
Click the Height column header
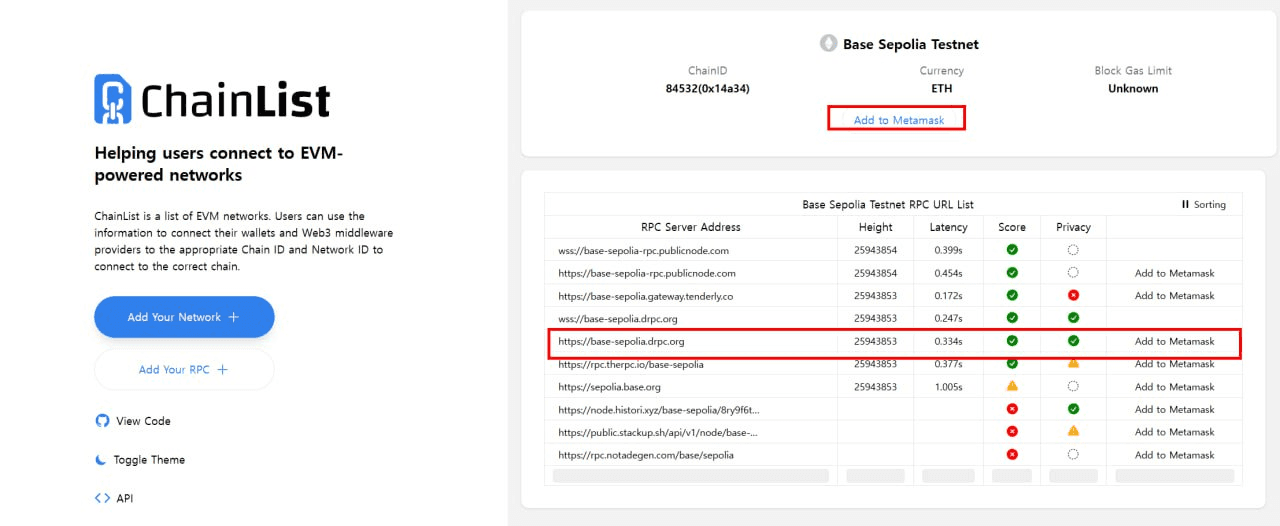click(x=875, y=227)
